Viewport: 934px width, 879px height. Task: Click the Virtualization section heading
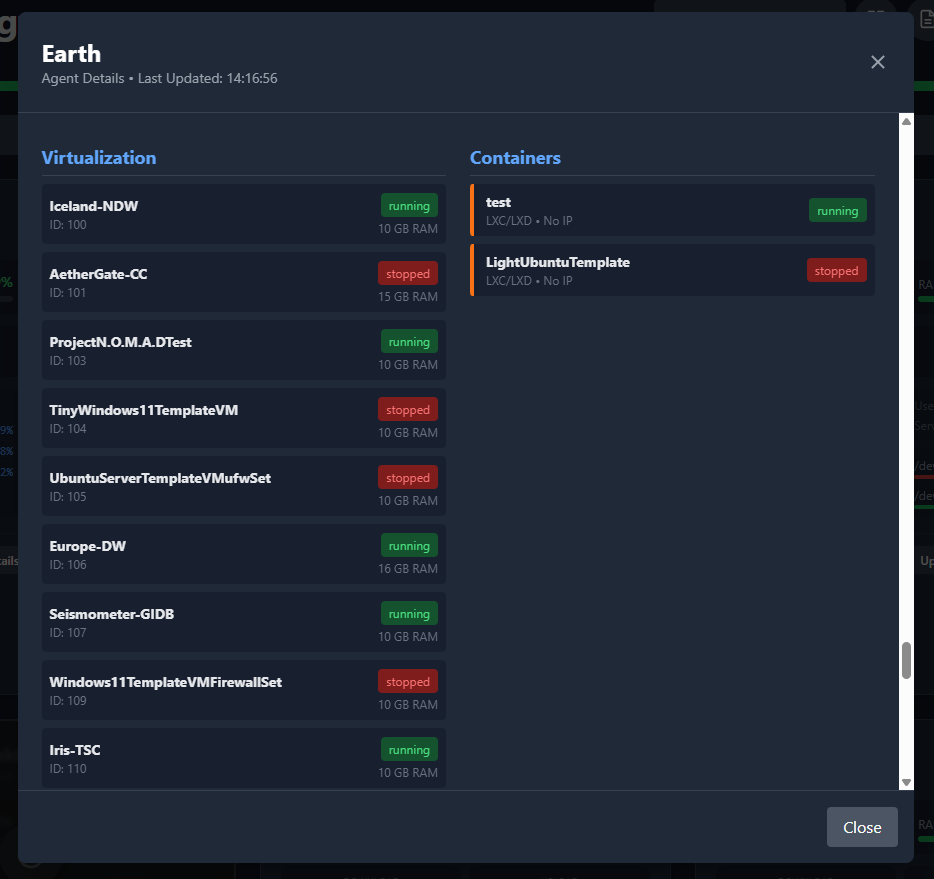[99, 157]
